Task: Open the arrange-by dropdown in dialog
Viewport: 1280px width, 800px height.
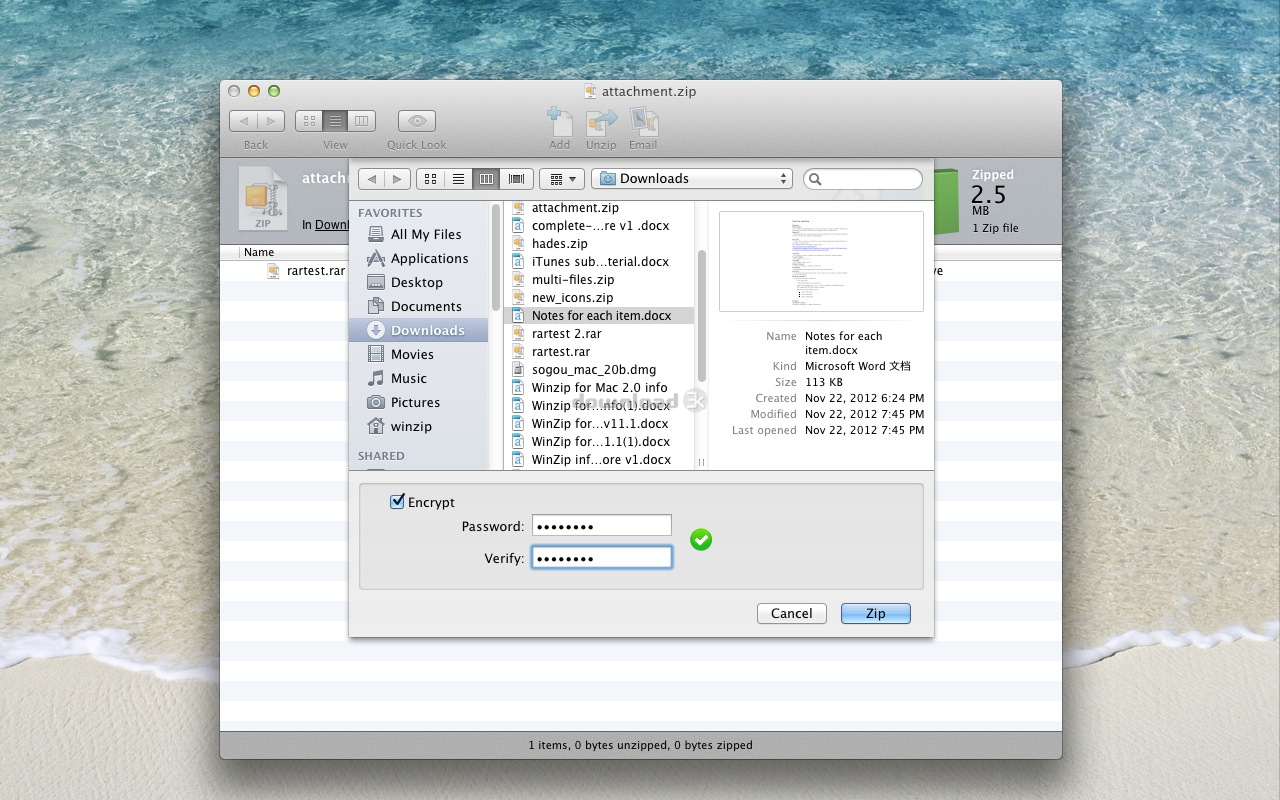Action: (x=562, y=179)
